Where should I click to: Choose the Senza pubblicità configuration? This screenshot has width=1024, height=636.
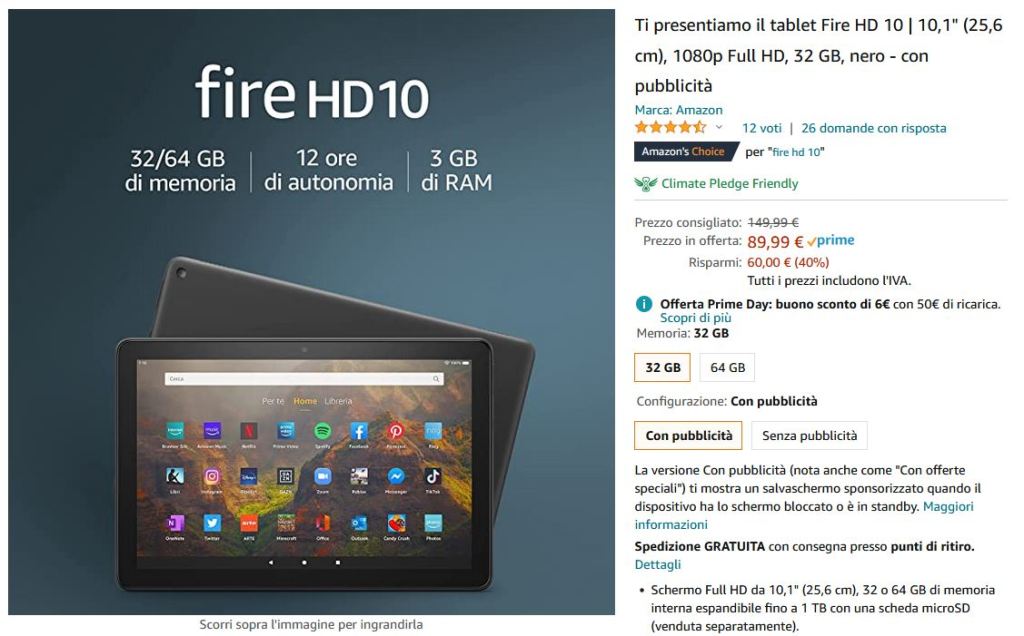click(809, 436)
